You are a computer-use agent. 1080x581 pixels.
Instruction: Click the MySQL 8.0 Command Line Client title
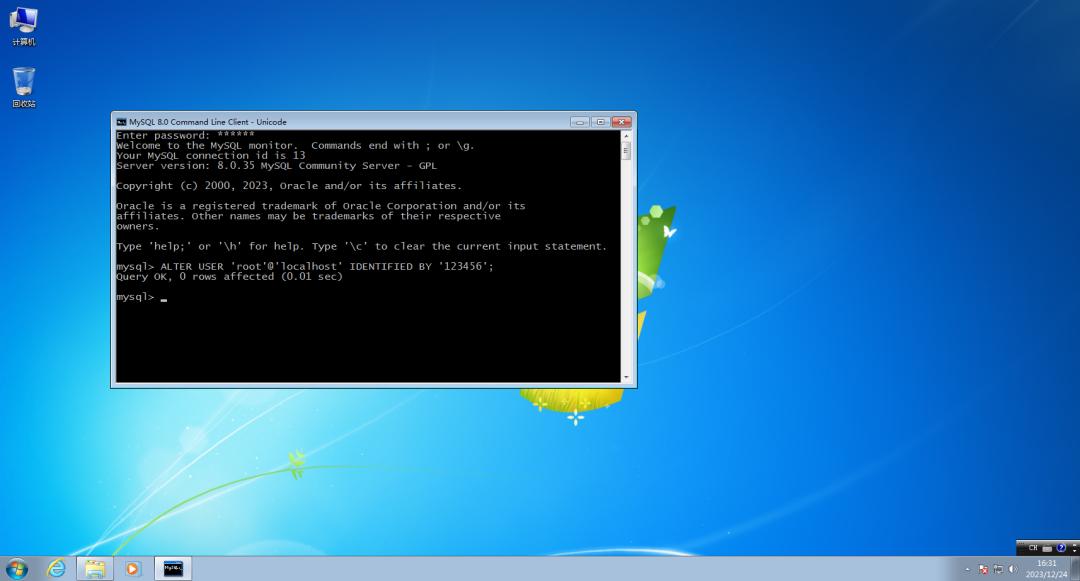(x=208, y=122)
